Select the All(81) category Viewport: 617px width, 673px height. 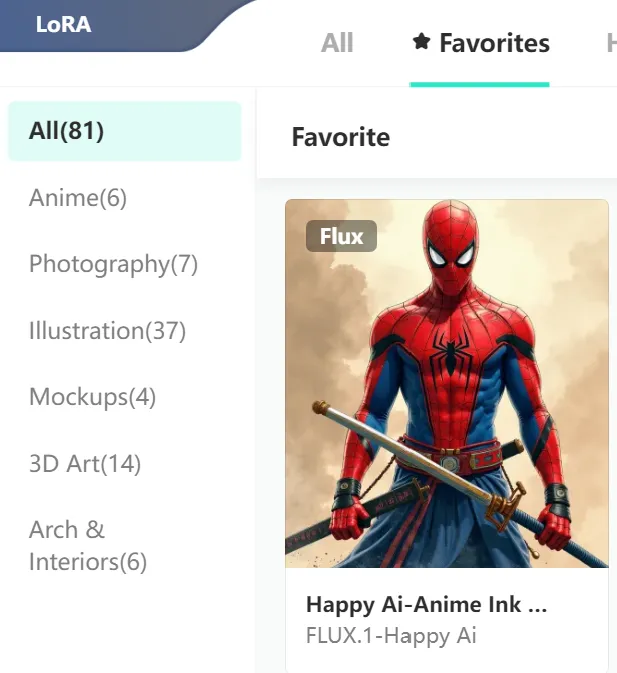point(125,131)
